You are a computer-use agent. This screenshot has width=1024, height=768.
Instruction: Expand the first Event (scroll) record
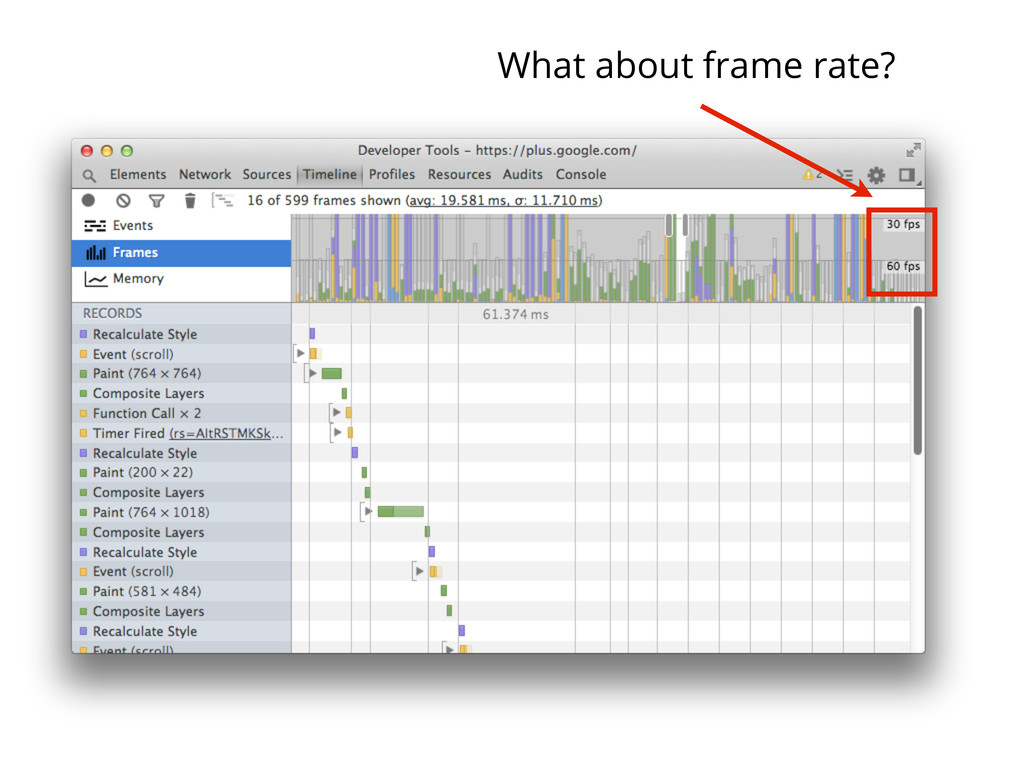coord(300,354)
